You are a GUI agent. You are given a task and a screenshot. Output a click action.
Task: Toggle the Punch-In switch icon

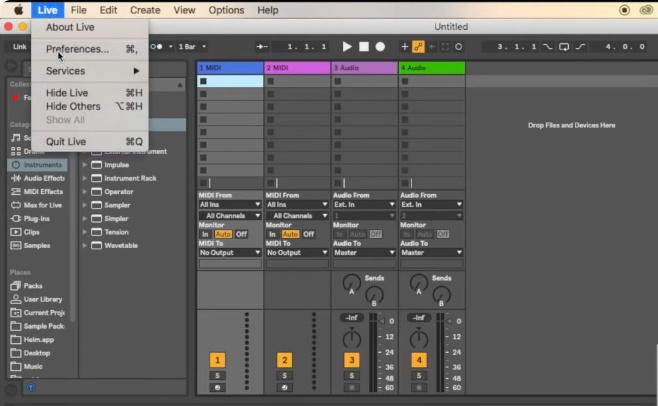tap(548, 47)
